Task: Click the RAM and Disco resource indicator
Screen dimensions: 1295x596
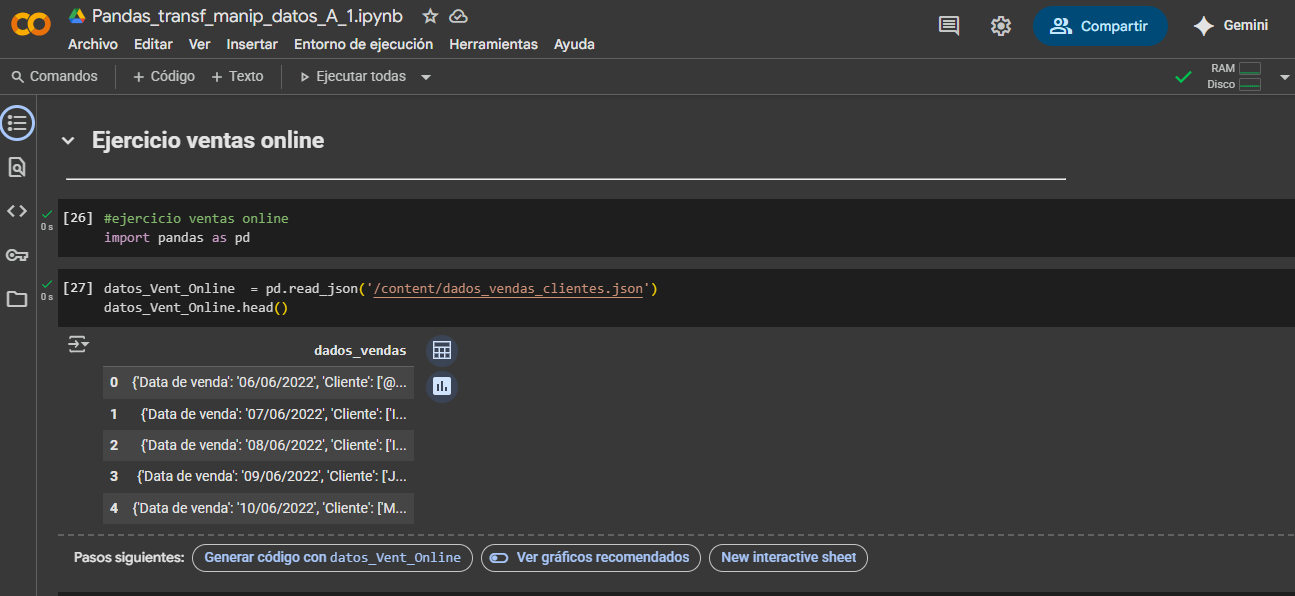Action: [x=1235, y=76]
